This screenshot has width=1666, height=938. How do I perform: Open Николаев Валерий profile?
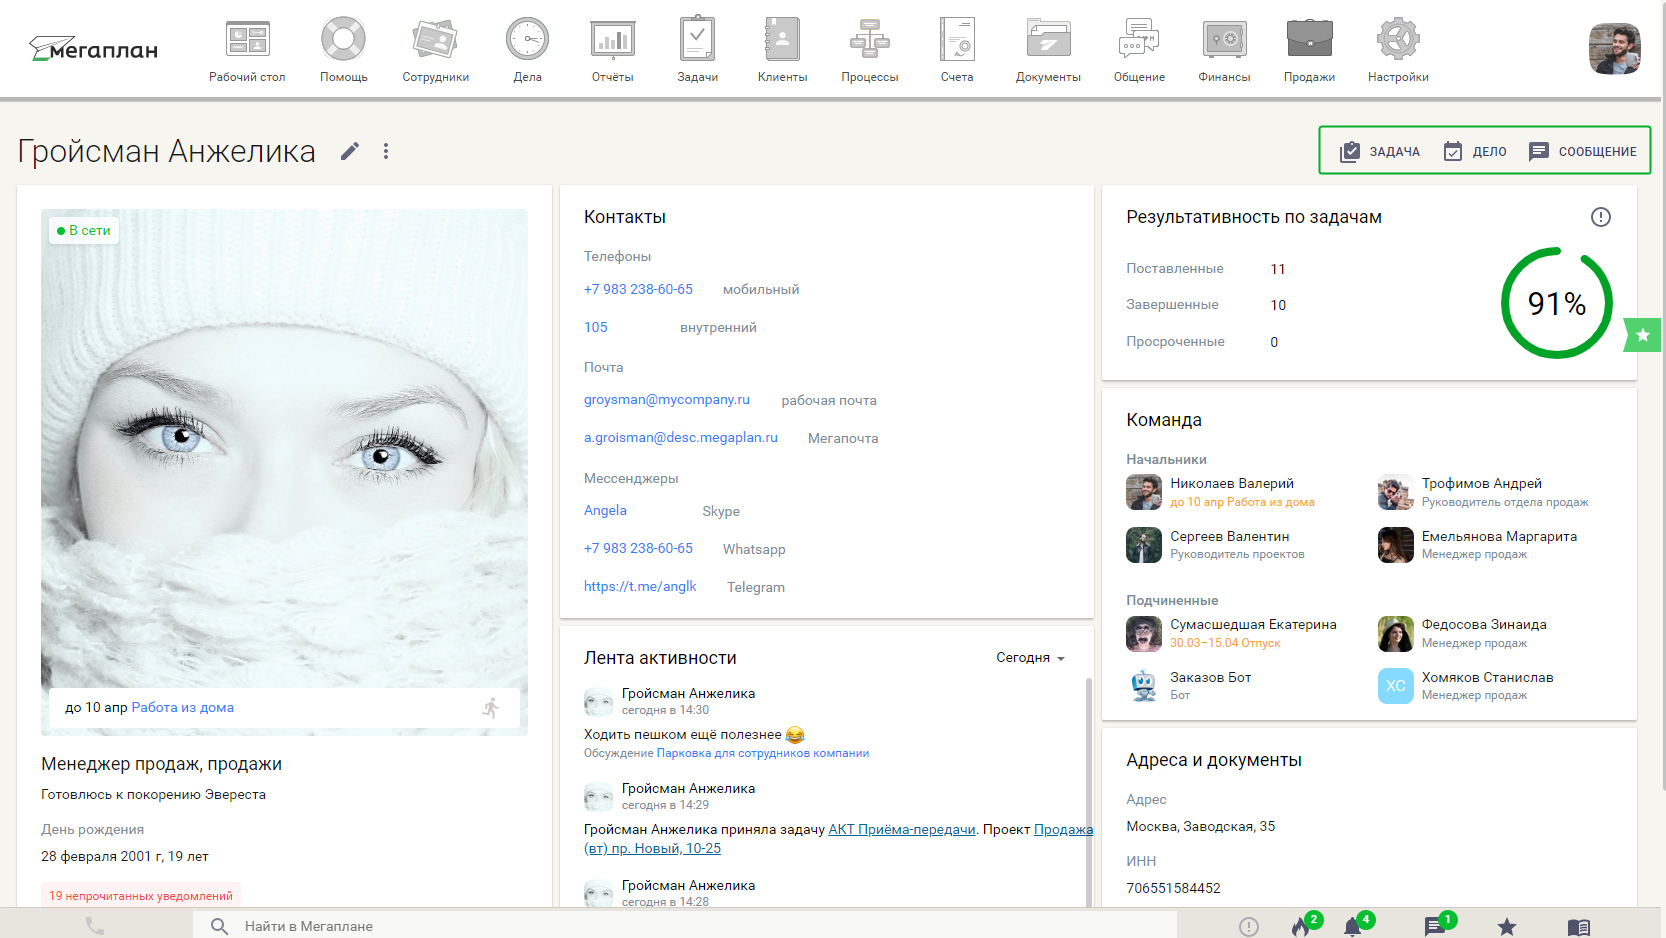click(x=1232, y=483)
